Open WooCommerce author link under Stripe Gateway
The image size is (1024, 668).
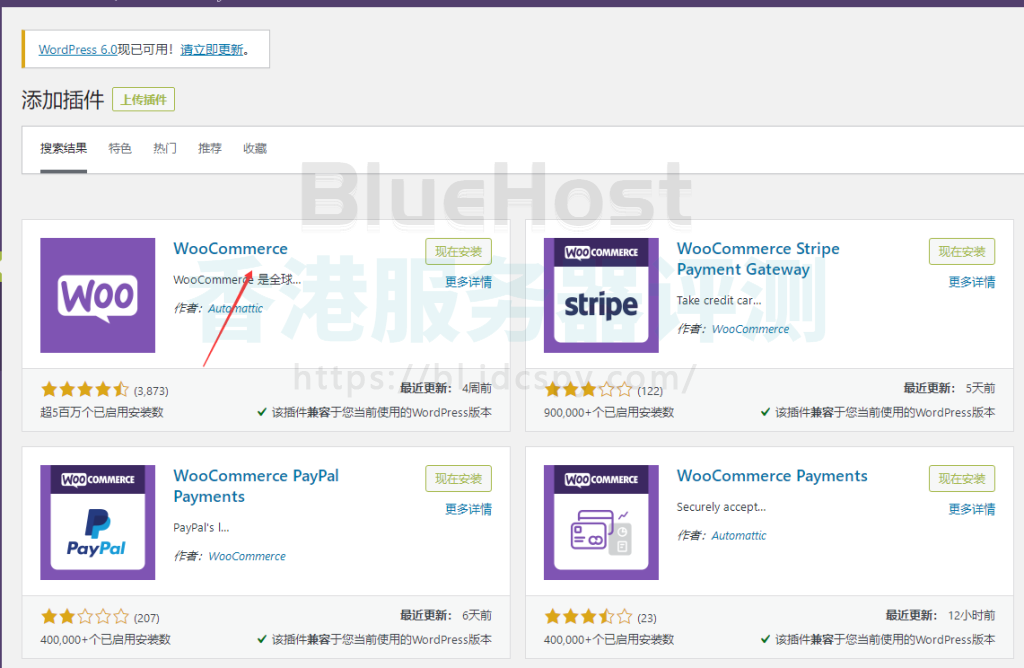[x=750, y=329]
